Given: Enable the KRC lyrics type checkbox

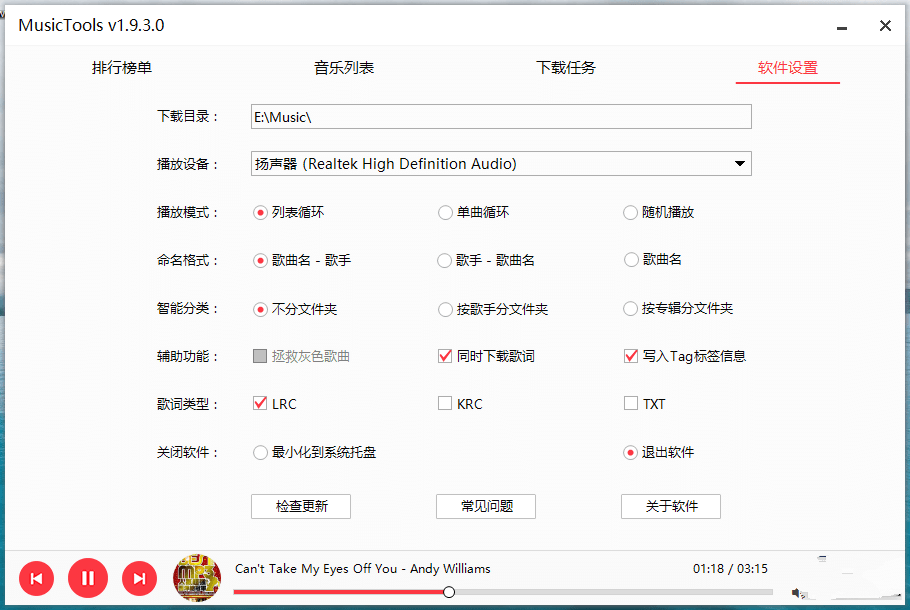Looking at the screenshot, I should [x=445, y=404].
